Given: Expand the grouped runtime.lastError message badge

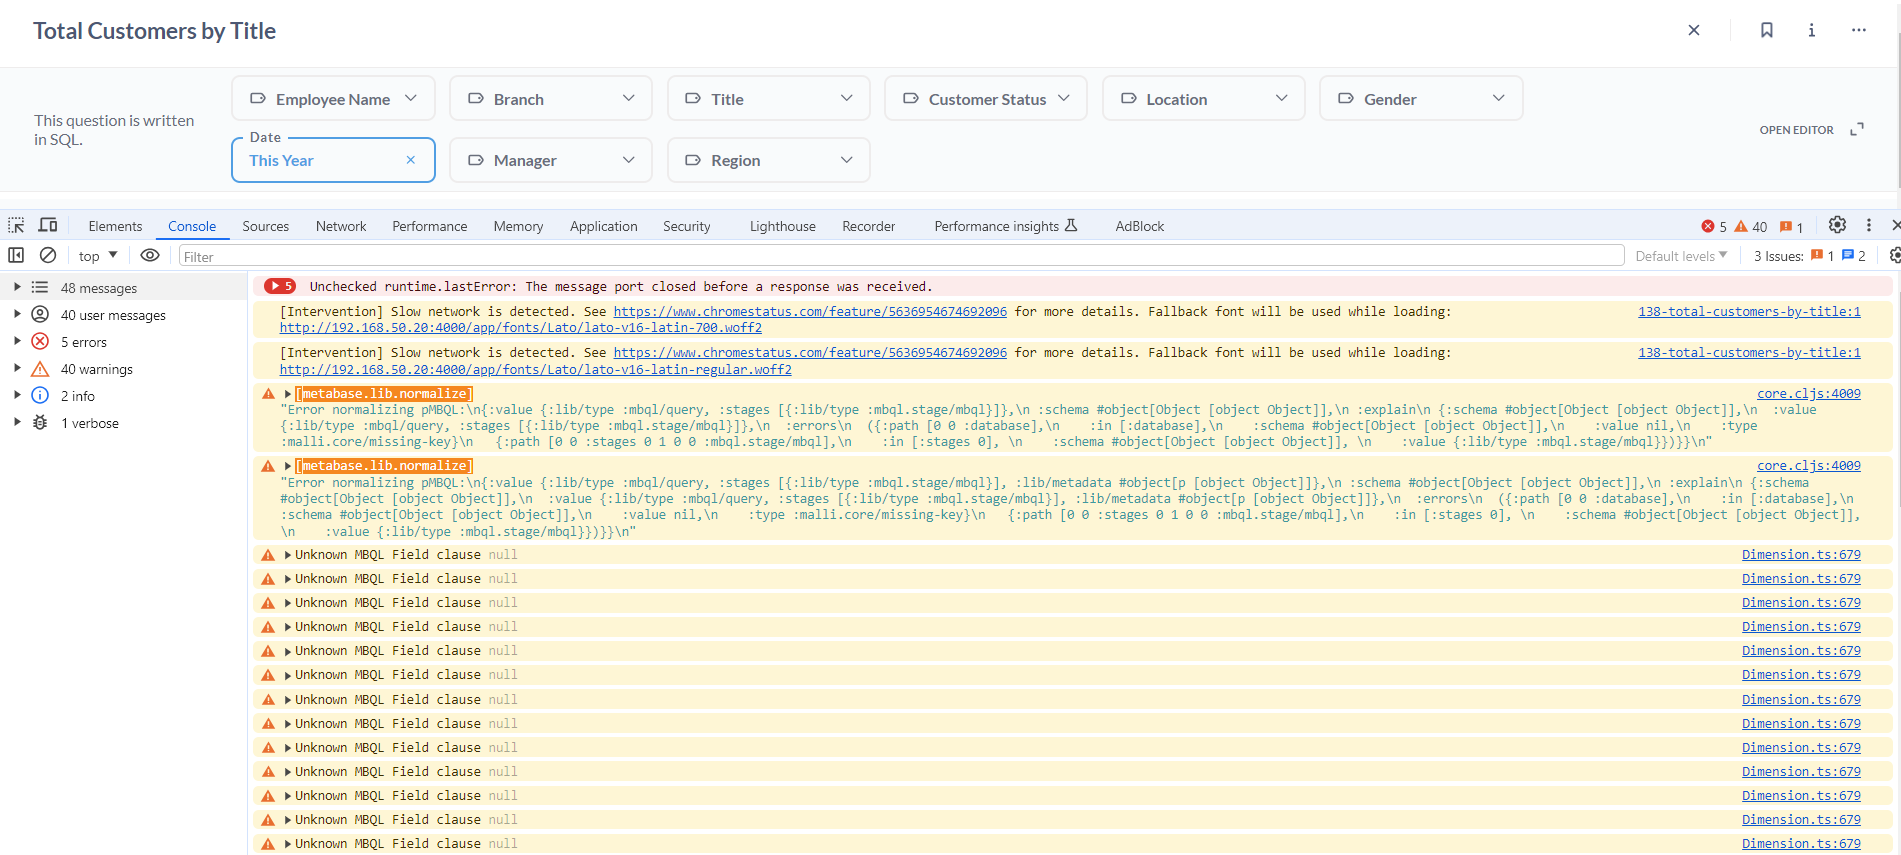Looking at the screenshot, I should pos(280,286).
